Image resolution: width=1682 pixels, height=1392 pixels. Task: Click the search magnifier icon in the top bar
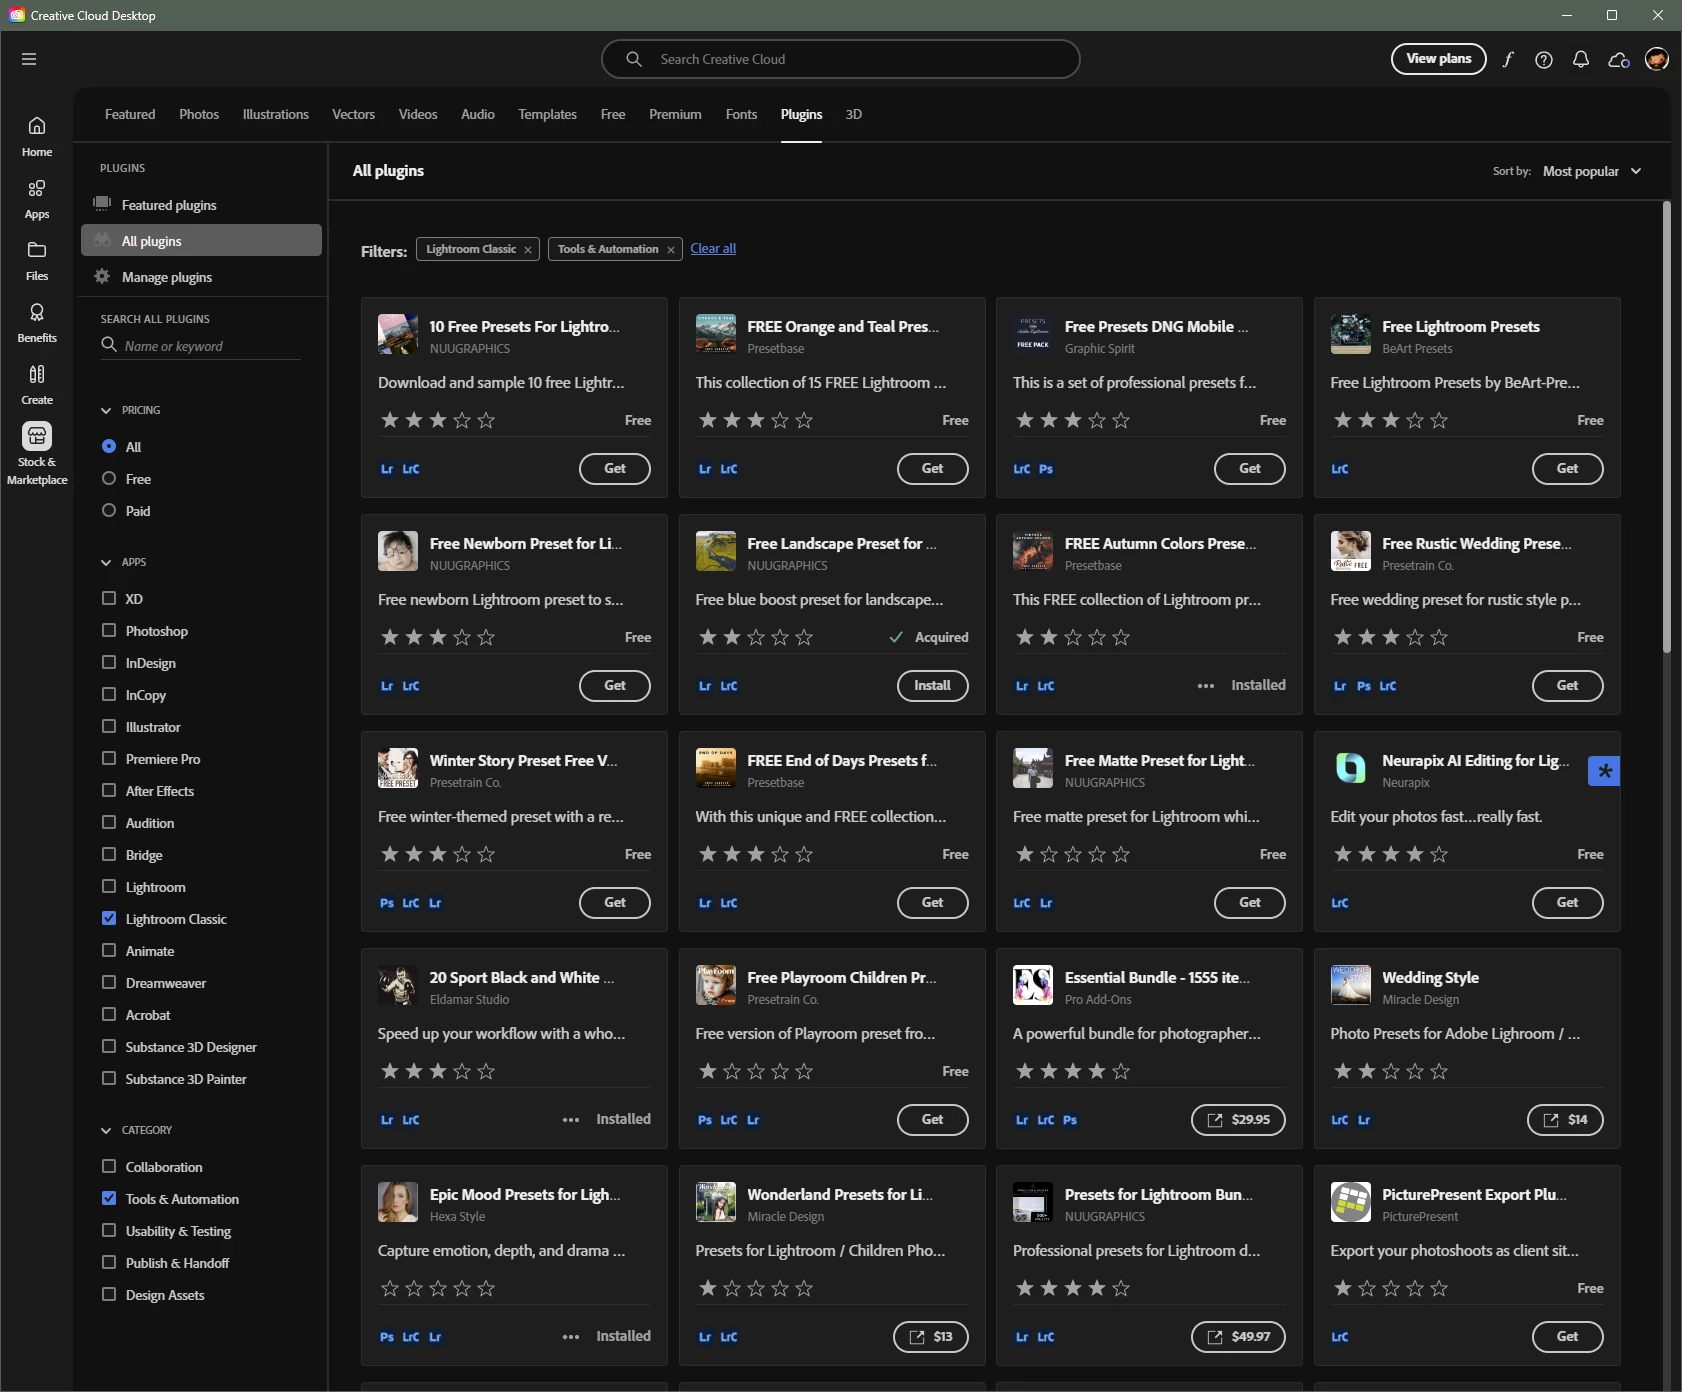(634, 59)
